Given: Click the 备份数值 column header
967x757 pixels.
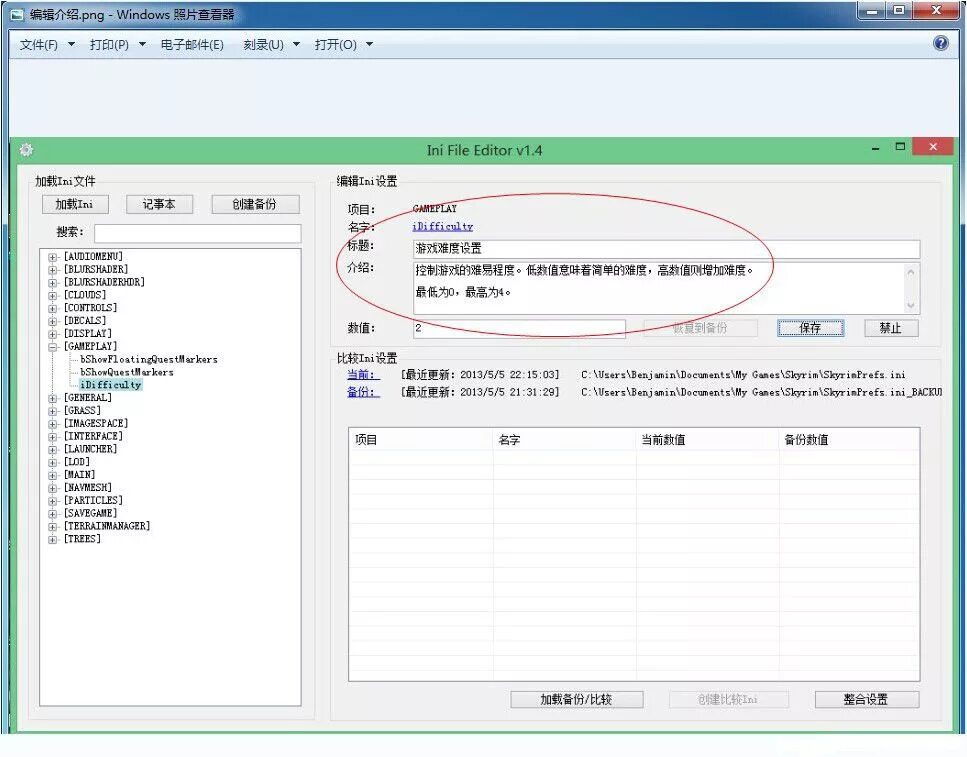Looking at the screenshot, I should (x=849, y=439).
